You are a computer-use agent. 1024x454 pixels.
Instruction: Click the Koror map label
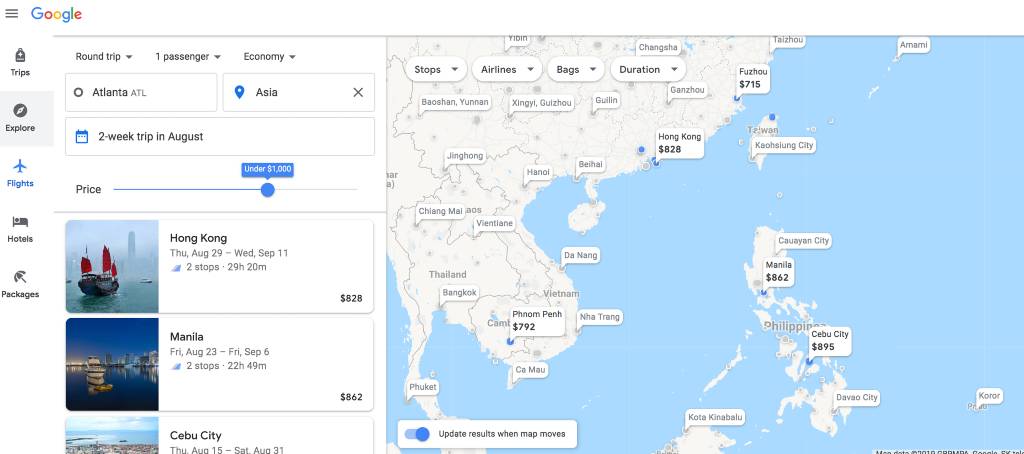(x=989, y=396)
